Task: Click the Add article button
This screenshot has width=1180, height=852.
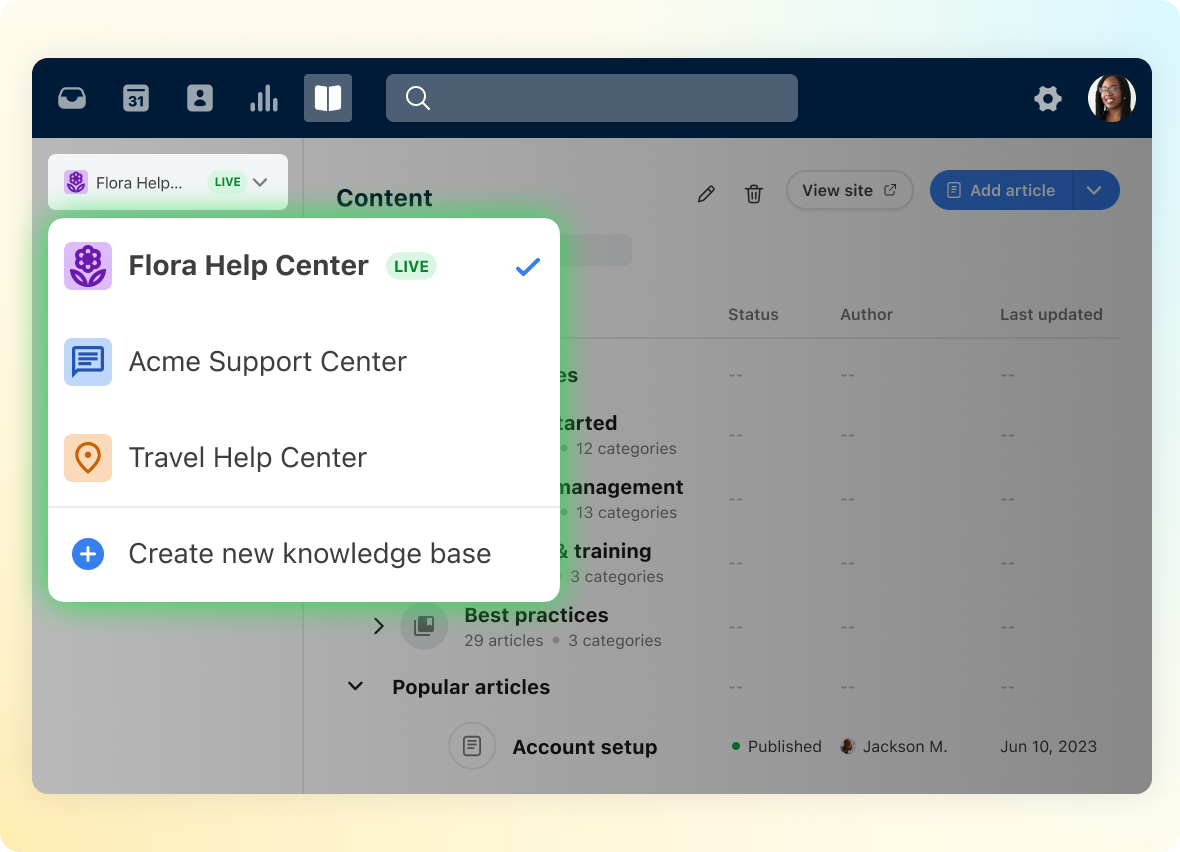Action: pyautogui.click(x=1001, y=190)
